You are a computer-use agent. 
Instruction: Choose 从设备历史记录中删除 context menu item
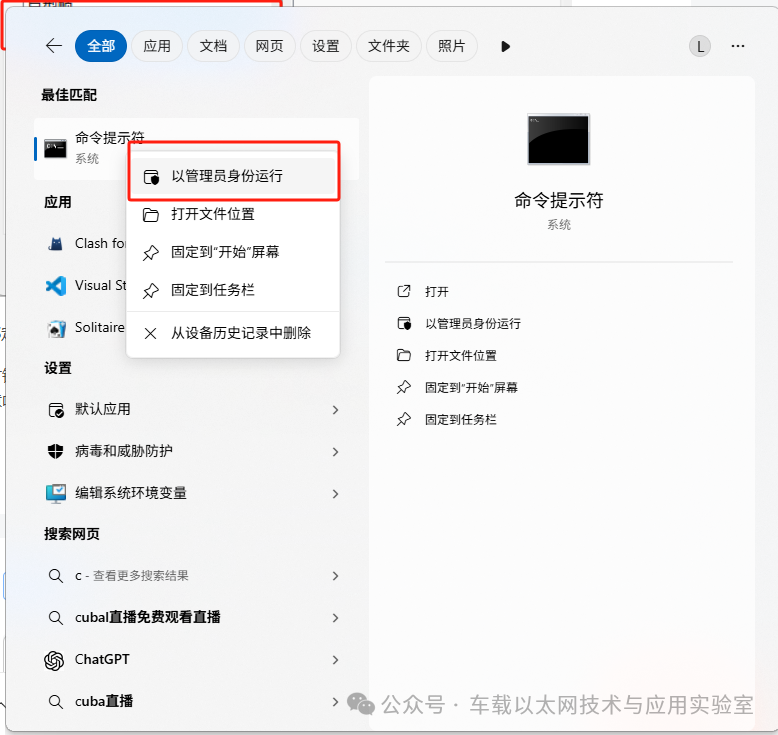click(233, 333)
